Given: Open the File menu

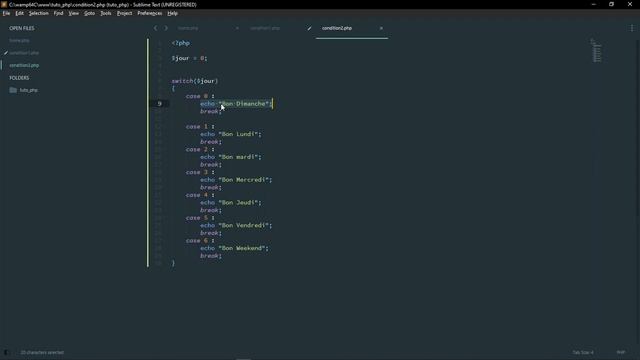Looking at the screenshot, I should pos(6,13).
